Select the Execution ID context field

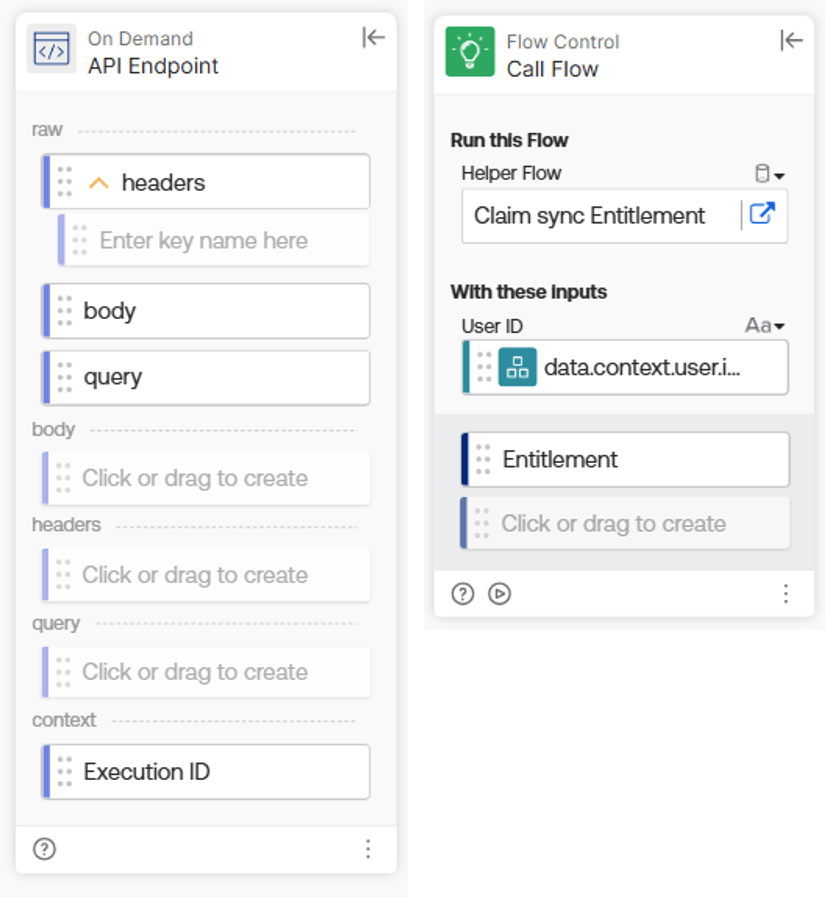pos(206,772)
